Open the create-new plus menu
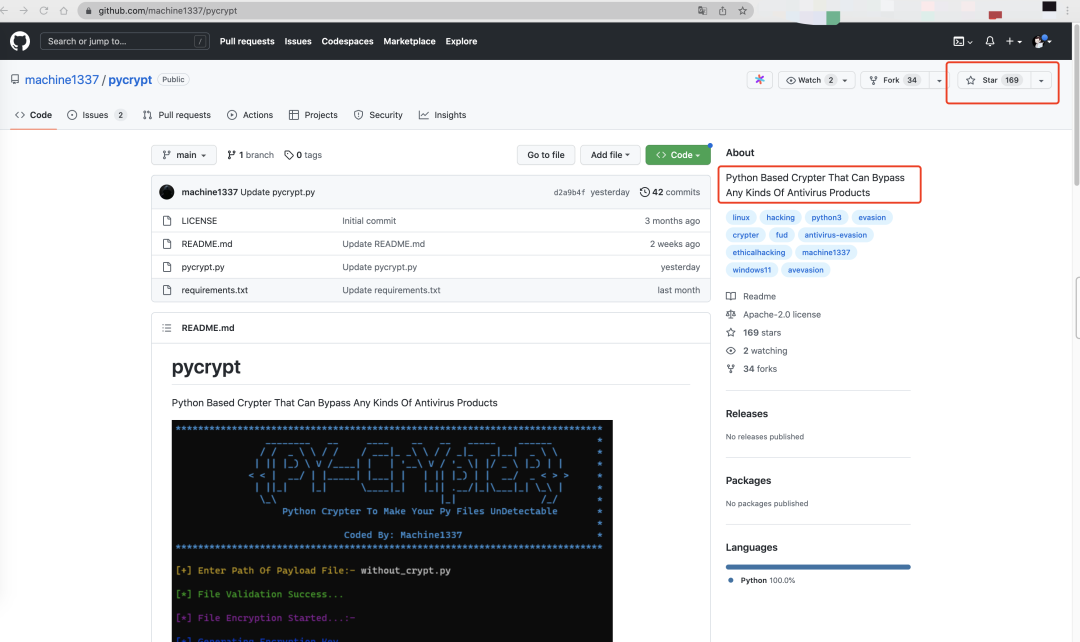Screen dimensions: 1080x642 (1013, 41)
